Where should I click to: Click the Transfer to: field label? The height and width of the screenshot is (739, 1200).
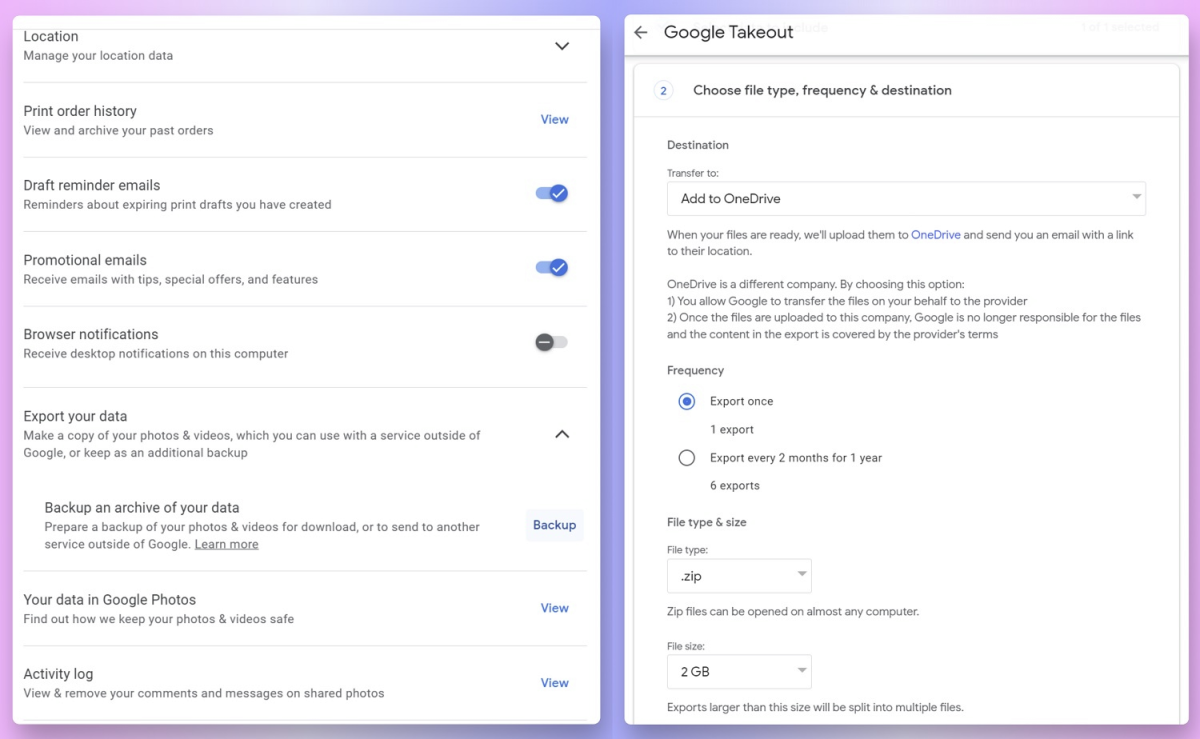[x=693, y=173]
